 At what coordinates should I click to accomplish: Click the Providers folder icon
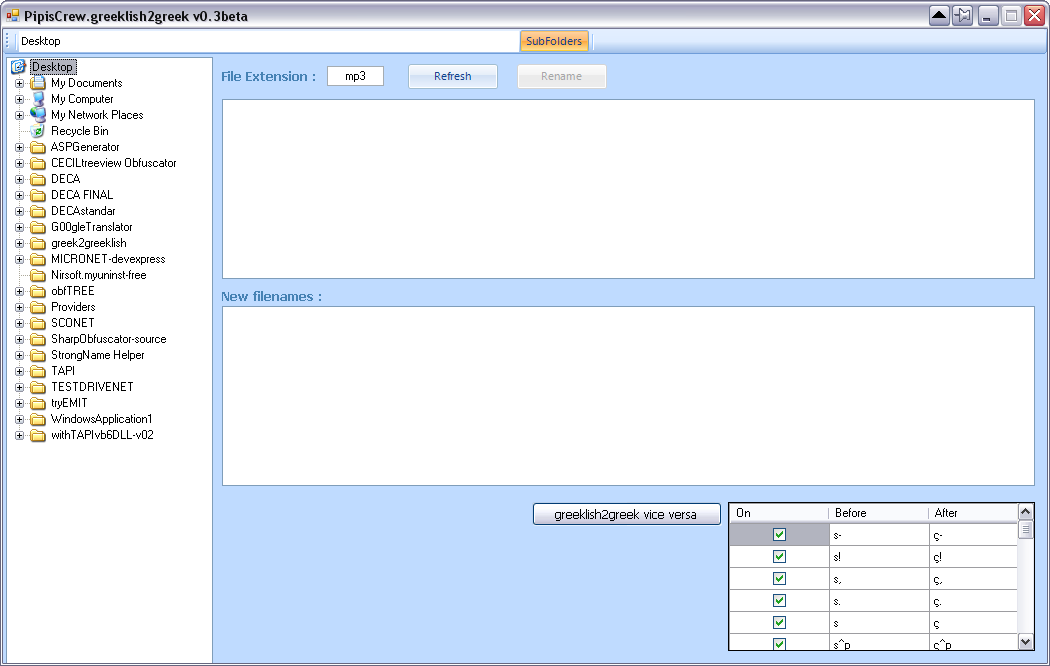(x=38, y=307)
